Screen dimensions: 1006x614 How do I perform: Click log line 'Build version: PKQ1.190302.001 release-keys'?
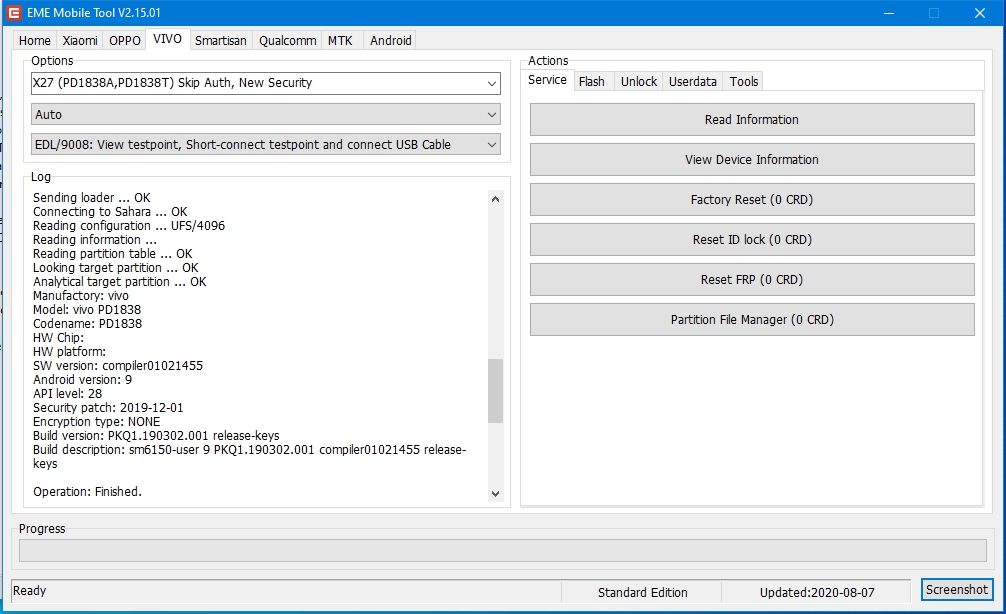156,436
